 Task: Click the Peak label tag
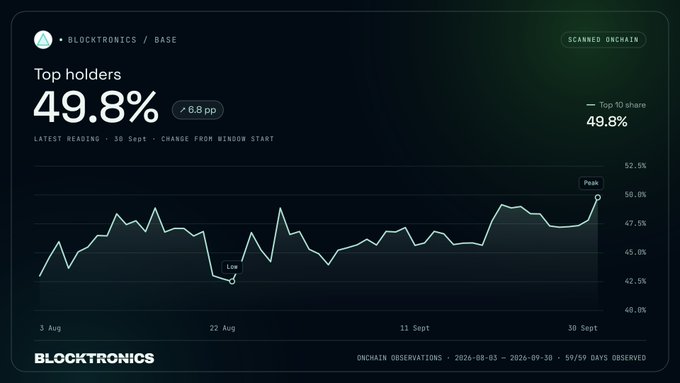coord(591,183)
